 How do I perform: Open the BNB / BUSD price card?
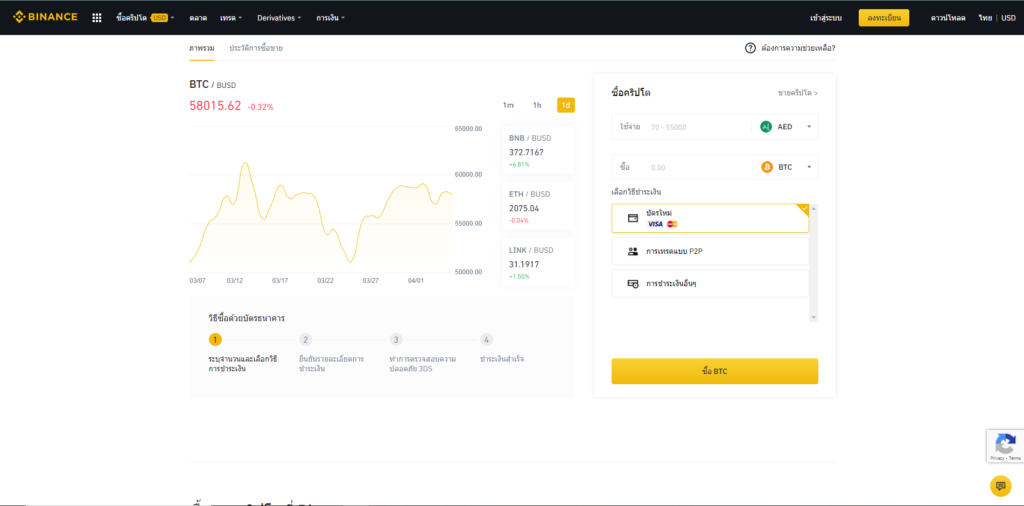[537, 150]
